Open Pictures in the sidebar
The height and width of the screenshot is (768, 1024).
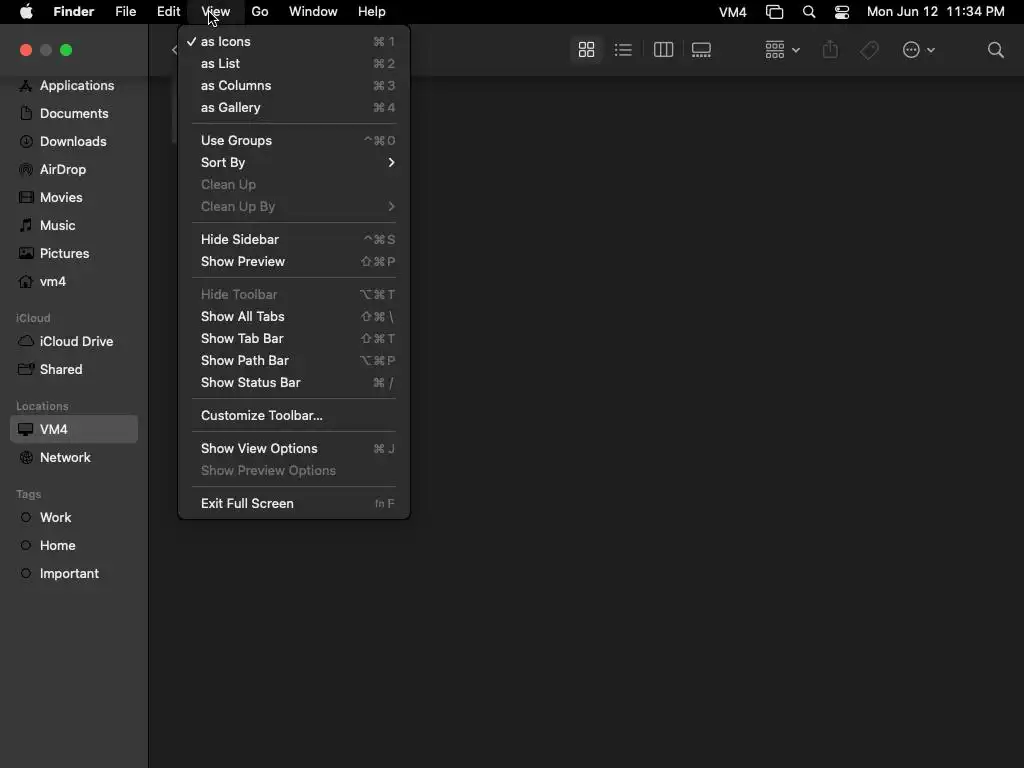pos(74,254)
